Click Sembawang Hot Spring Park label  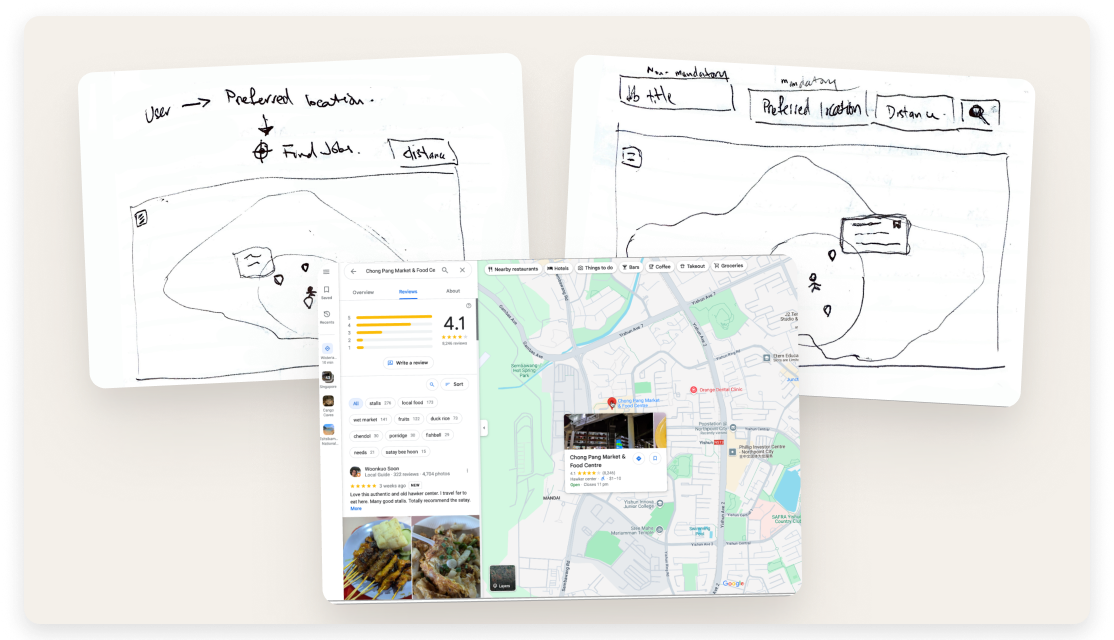[x=524, y=369]
